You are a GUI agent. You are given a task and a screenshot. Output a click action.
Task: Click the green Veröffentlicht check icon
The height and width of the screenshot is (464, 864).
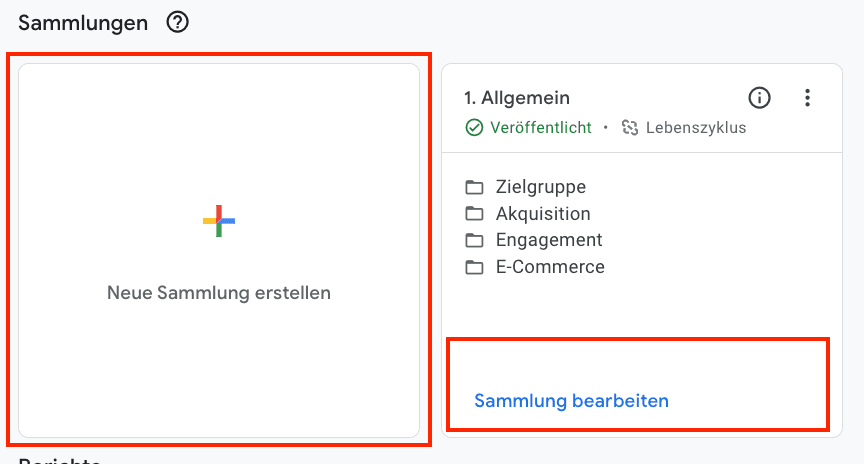point(474,127)
